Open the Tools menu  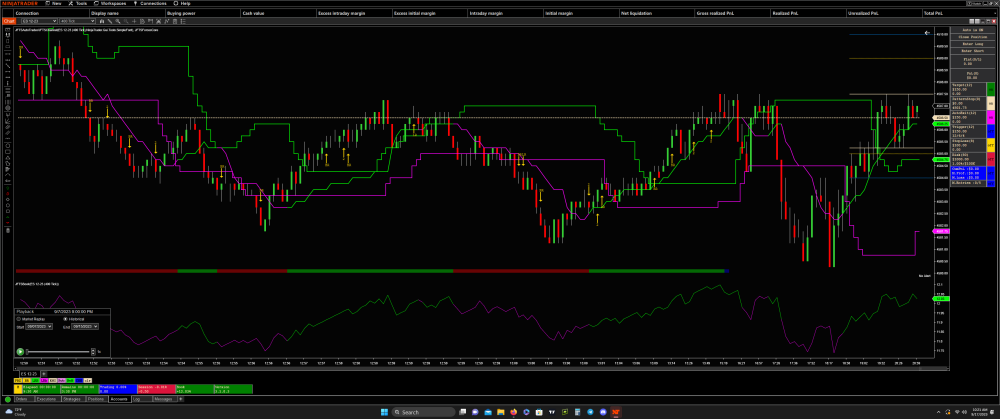coord(81,3)
